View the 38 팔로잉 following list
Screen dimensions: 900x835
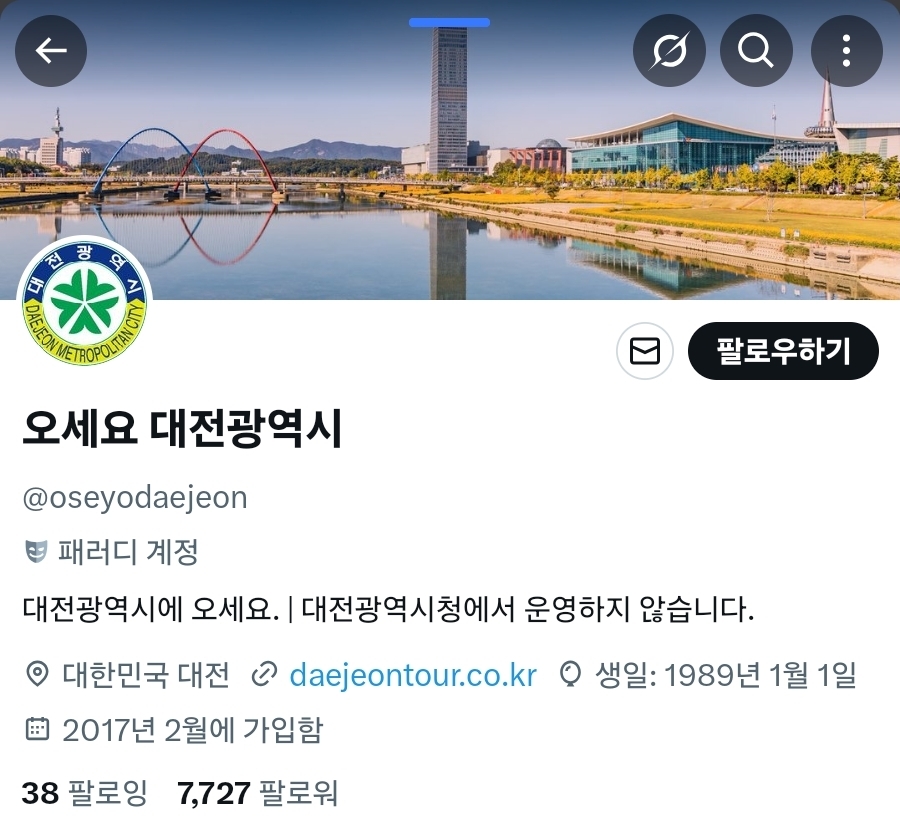click(x=85, y=793)
